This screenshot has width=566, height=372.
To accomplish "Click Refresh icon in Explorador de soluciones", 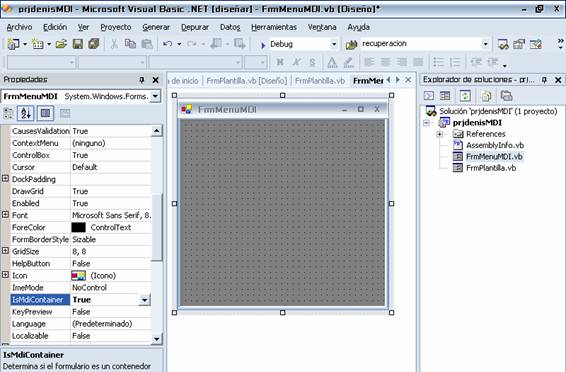I will coord(465,96).
